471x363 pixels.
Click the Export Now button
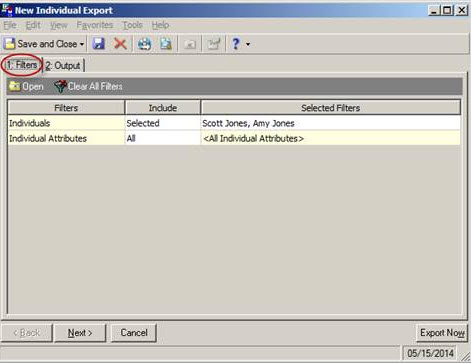click(442, 333)
